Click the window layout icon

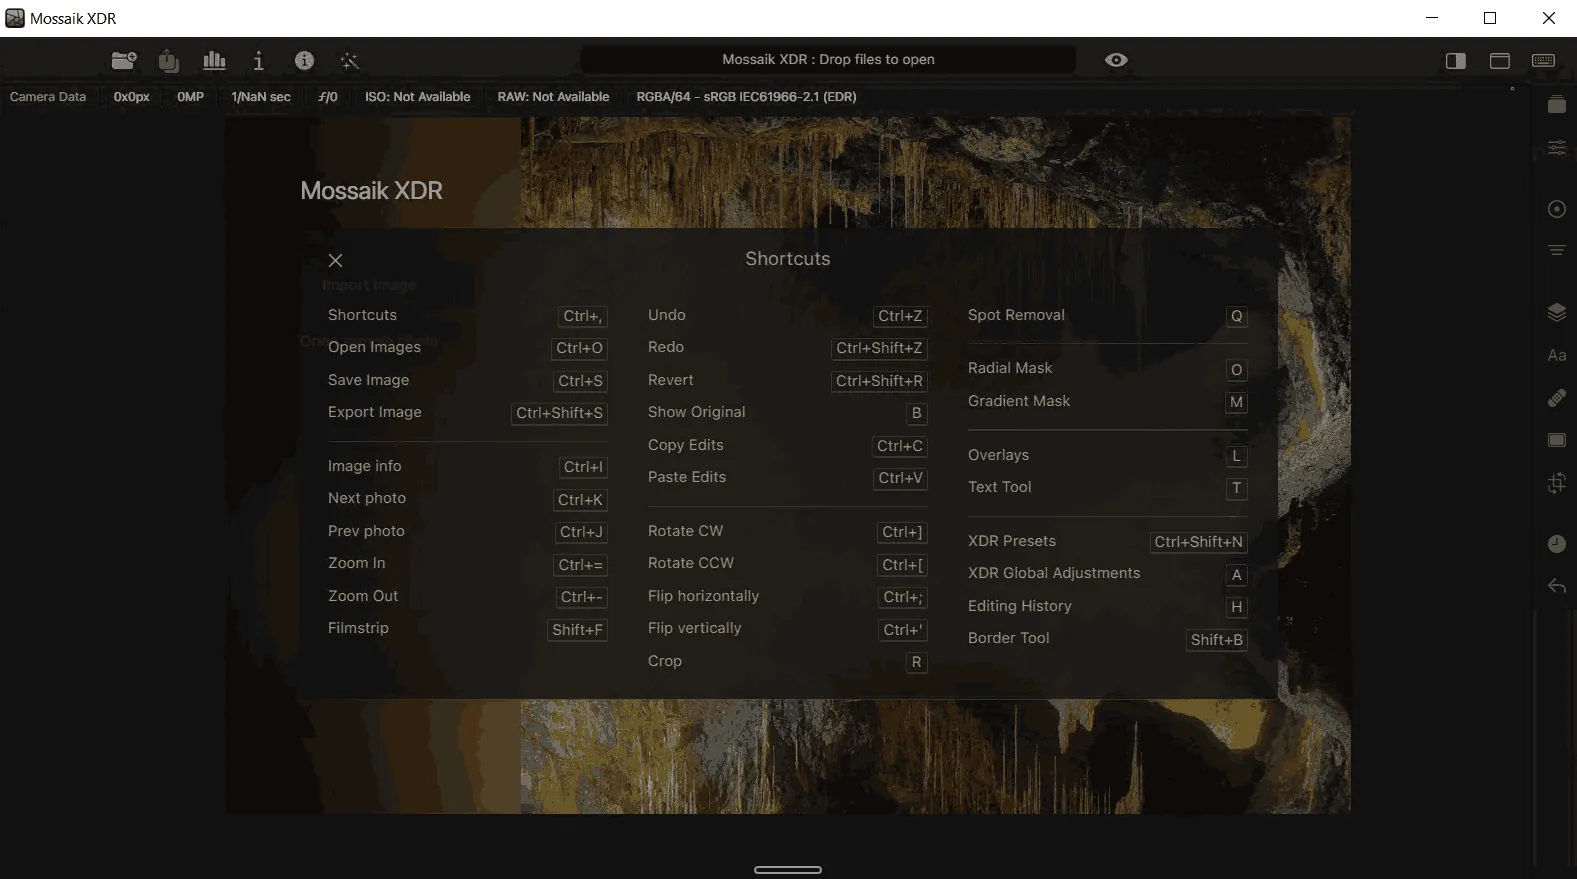pos(1500,61)
